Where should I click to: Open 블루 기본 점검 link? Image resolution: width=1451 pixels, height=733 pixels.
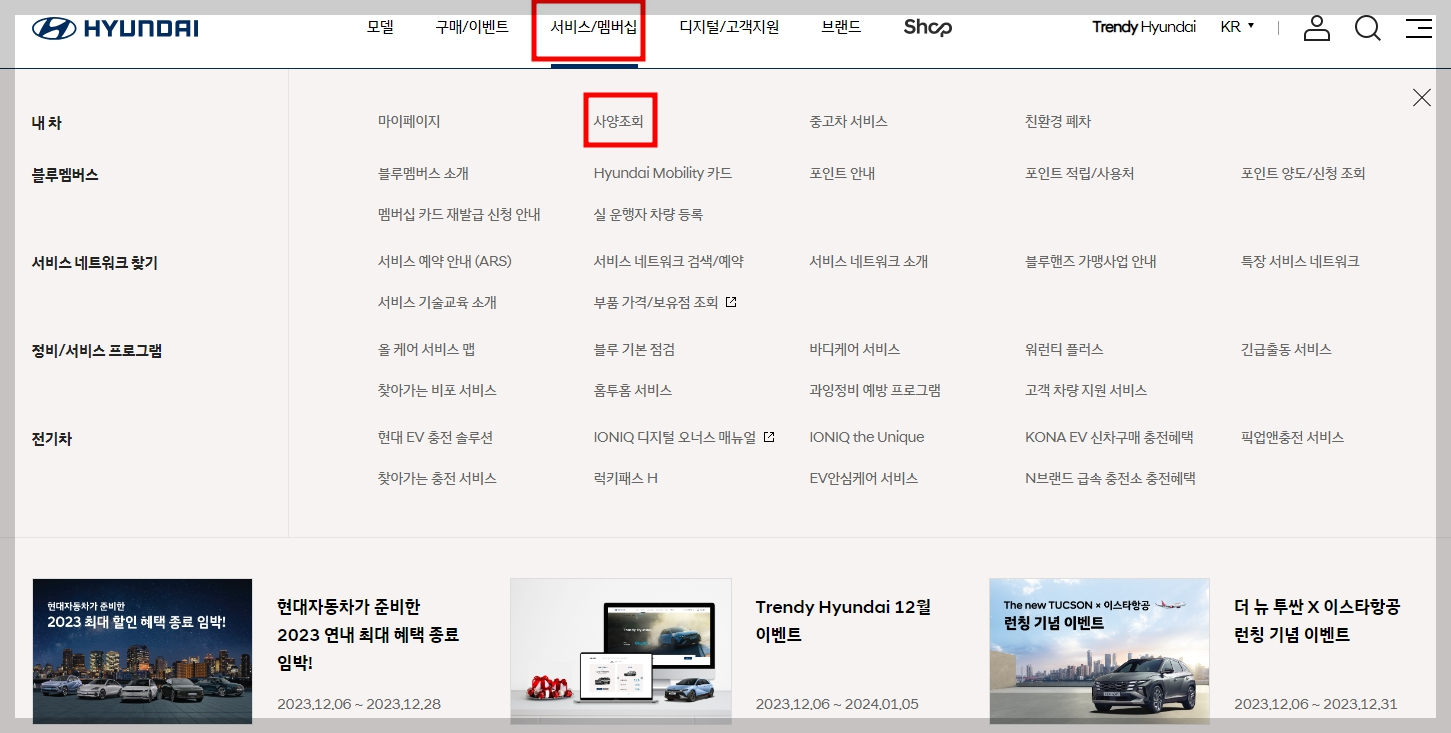tap(634, 349)
